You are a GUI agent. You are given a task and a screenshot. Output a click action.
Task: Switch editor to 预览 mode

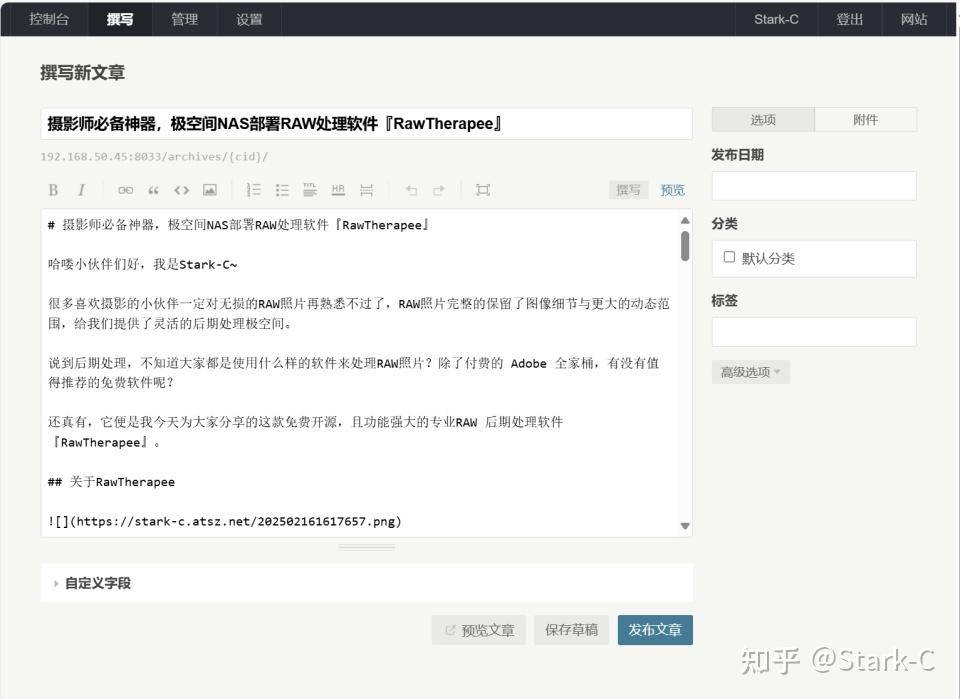click(x=672, y=190)
